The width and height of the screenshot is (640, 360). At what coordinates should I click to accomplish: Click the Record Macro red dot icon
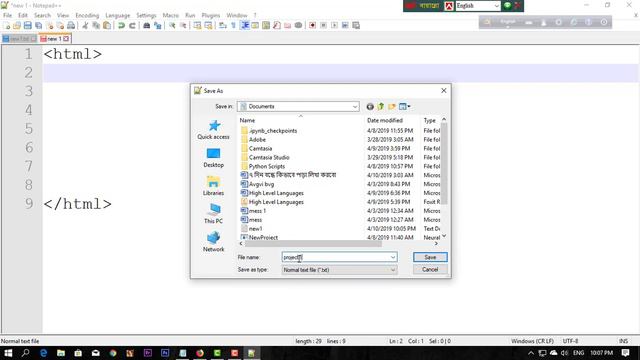(x=312, y=25)
